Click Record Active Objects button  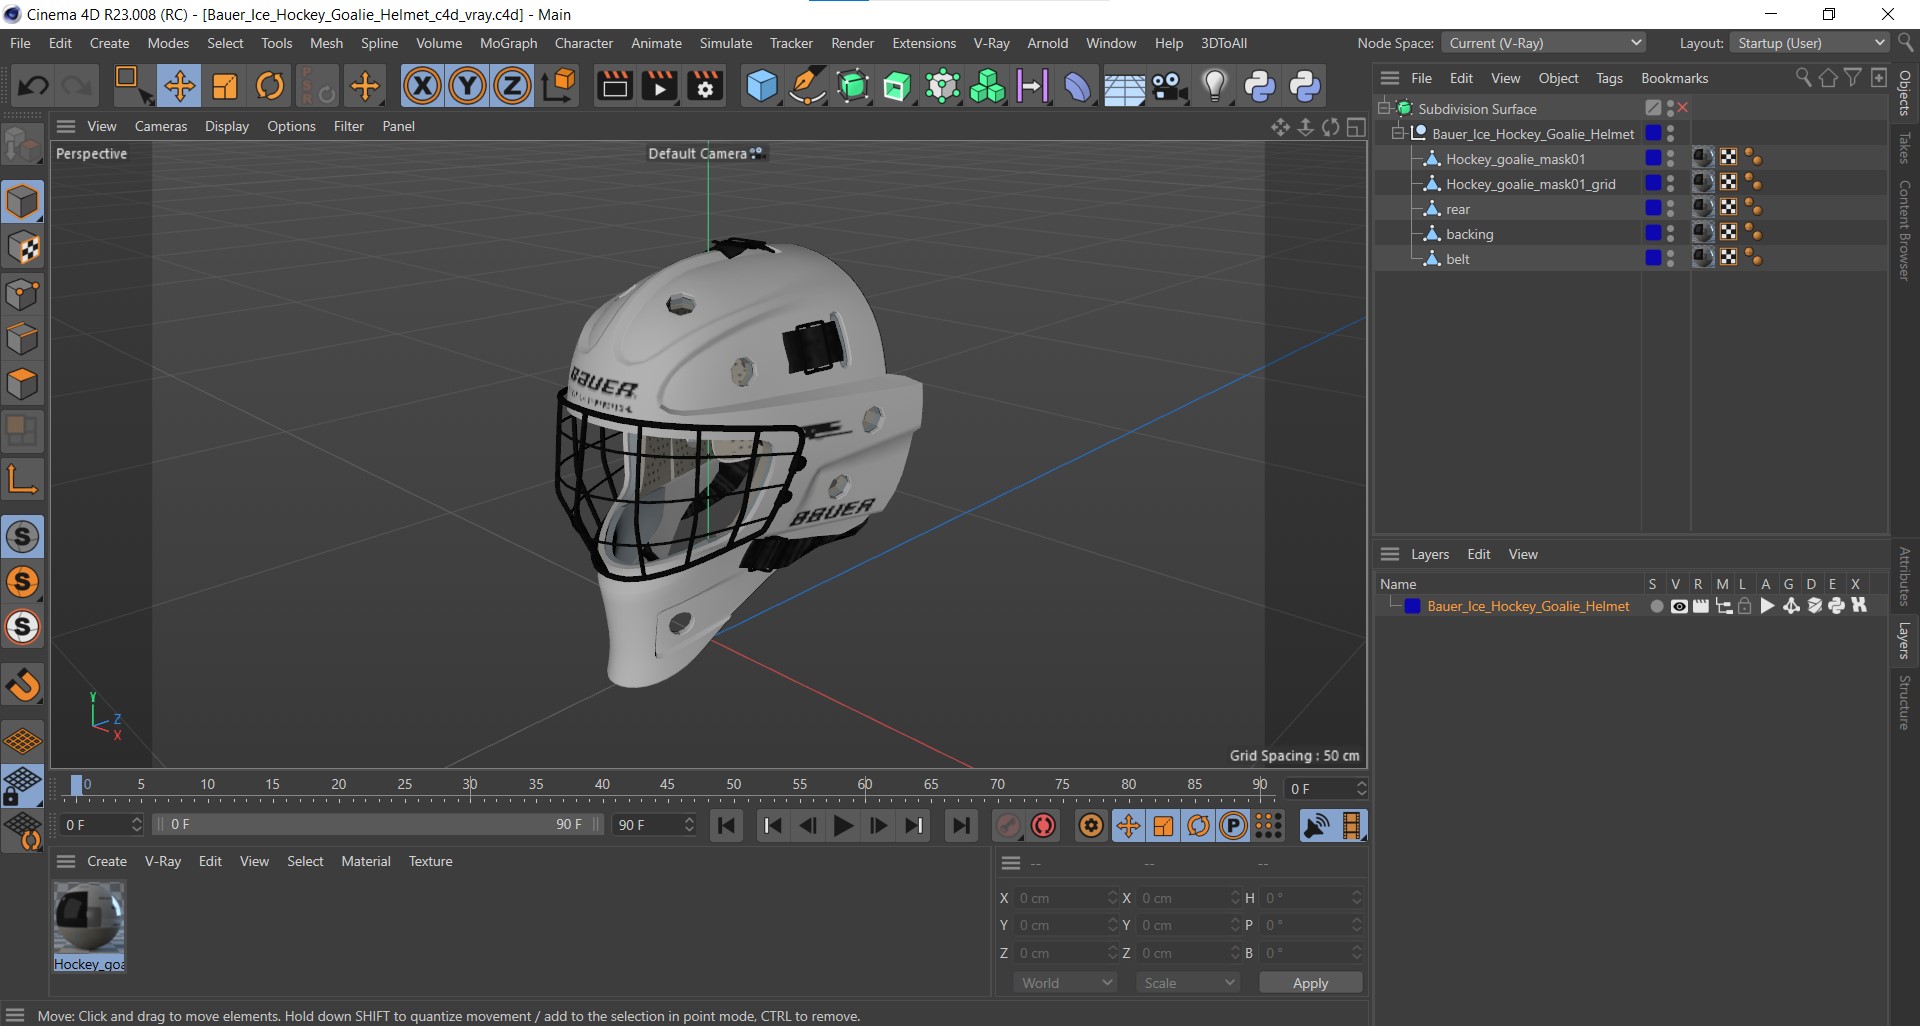[x=1008, y=826]
